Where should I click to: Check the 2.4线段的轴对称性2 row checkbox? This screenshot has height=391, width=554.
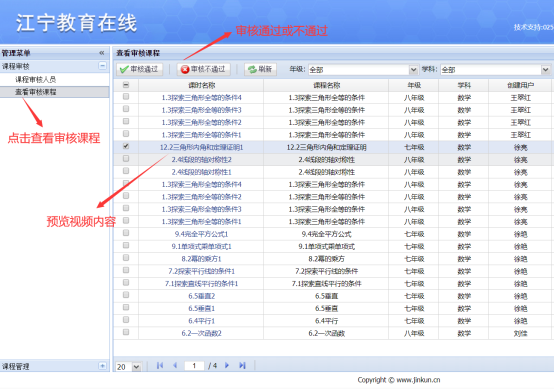[126, 159]
